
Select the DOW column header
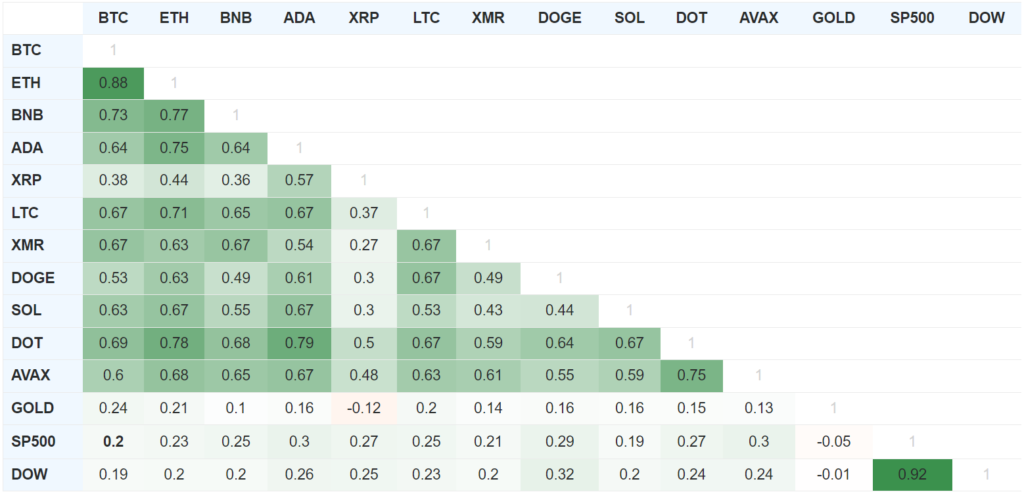tap(987, 18)
